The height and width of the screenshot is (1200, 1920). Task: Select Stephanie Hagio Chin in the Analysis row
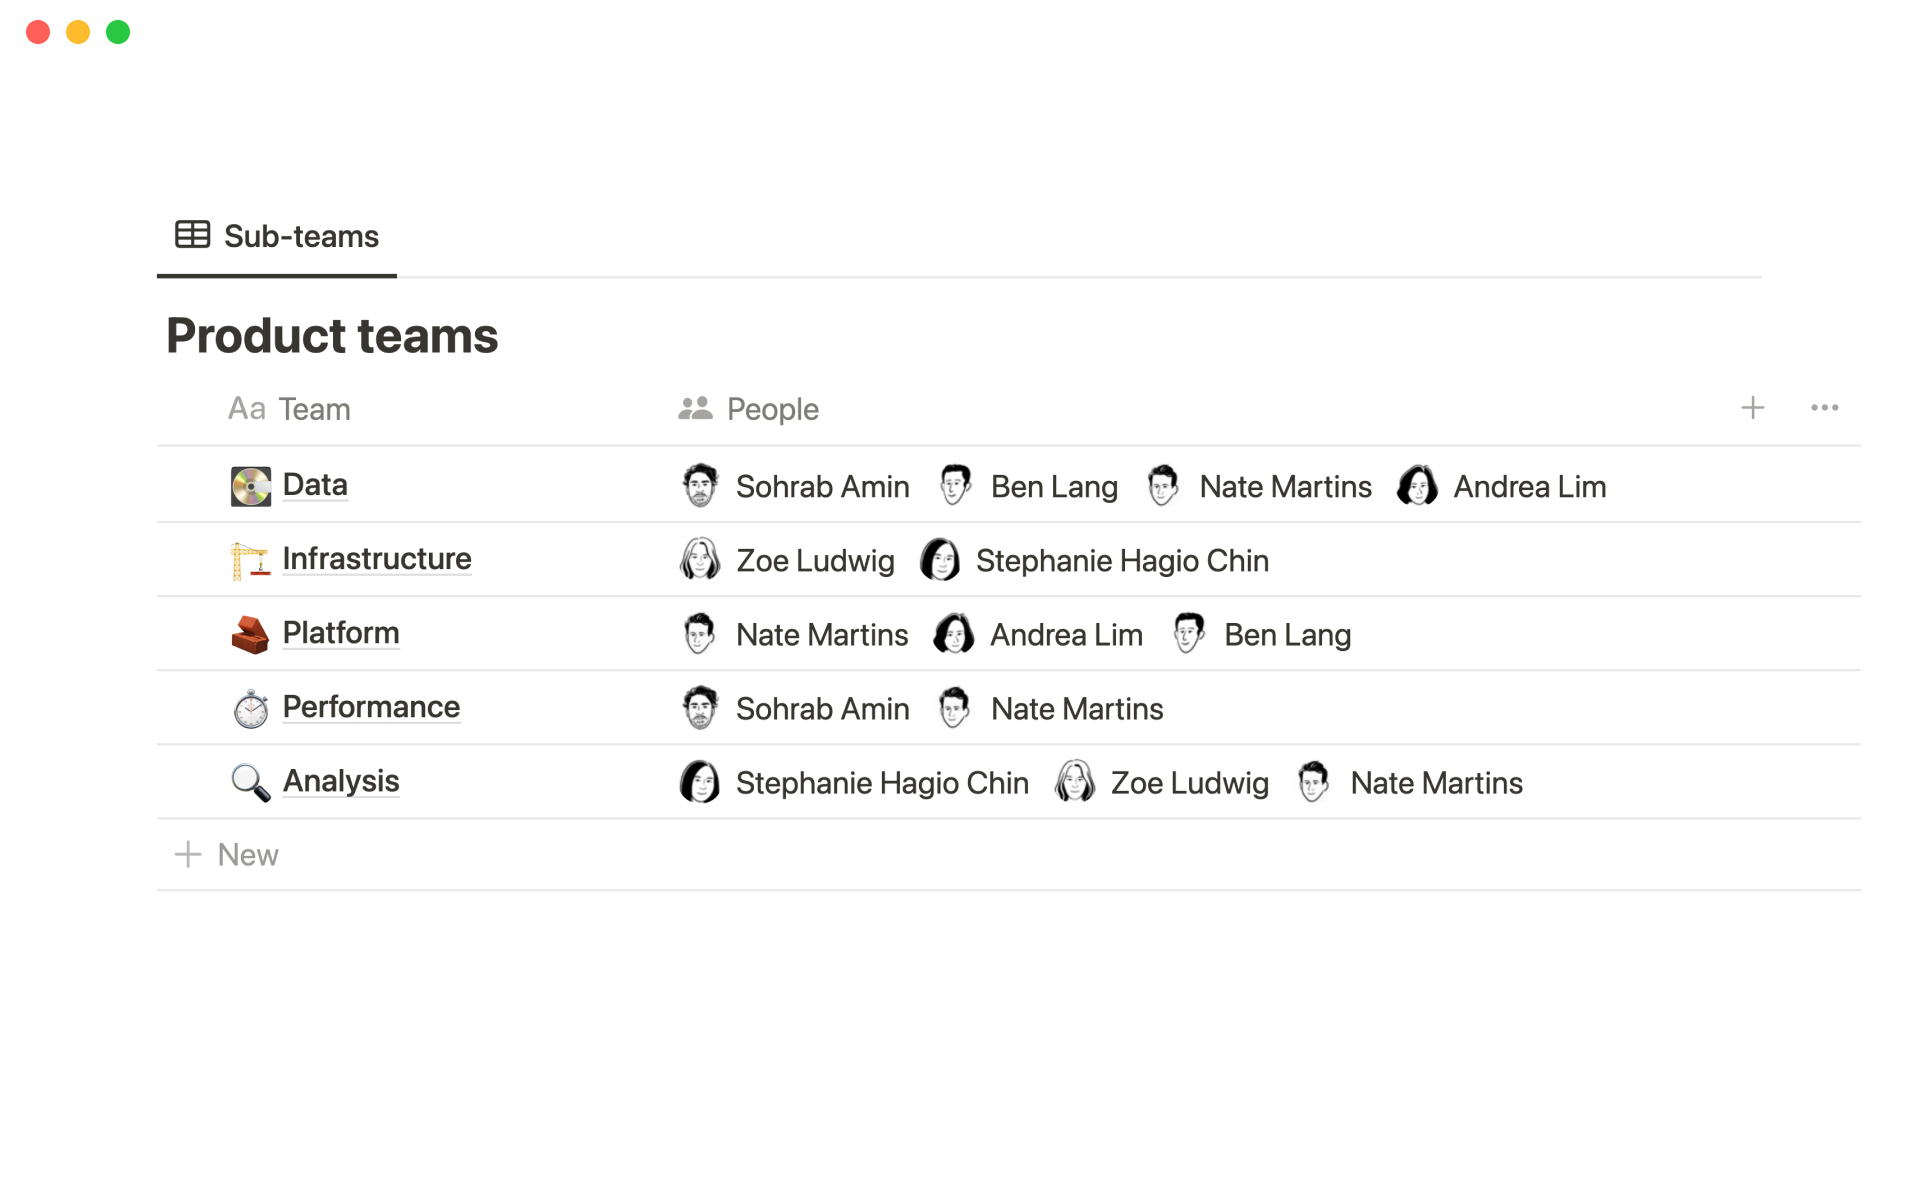881,783
